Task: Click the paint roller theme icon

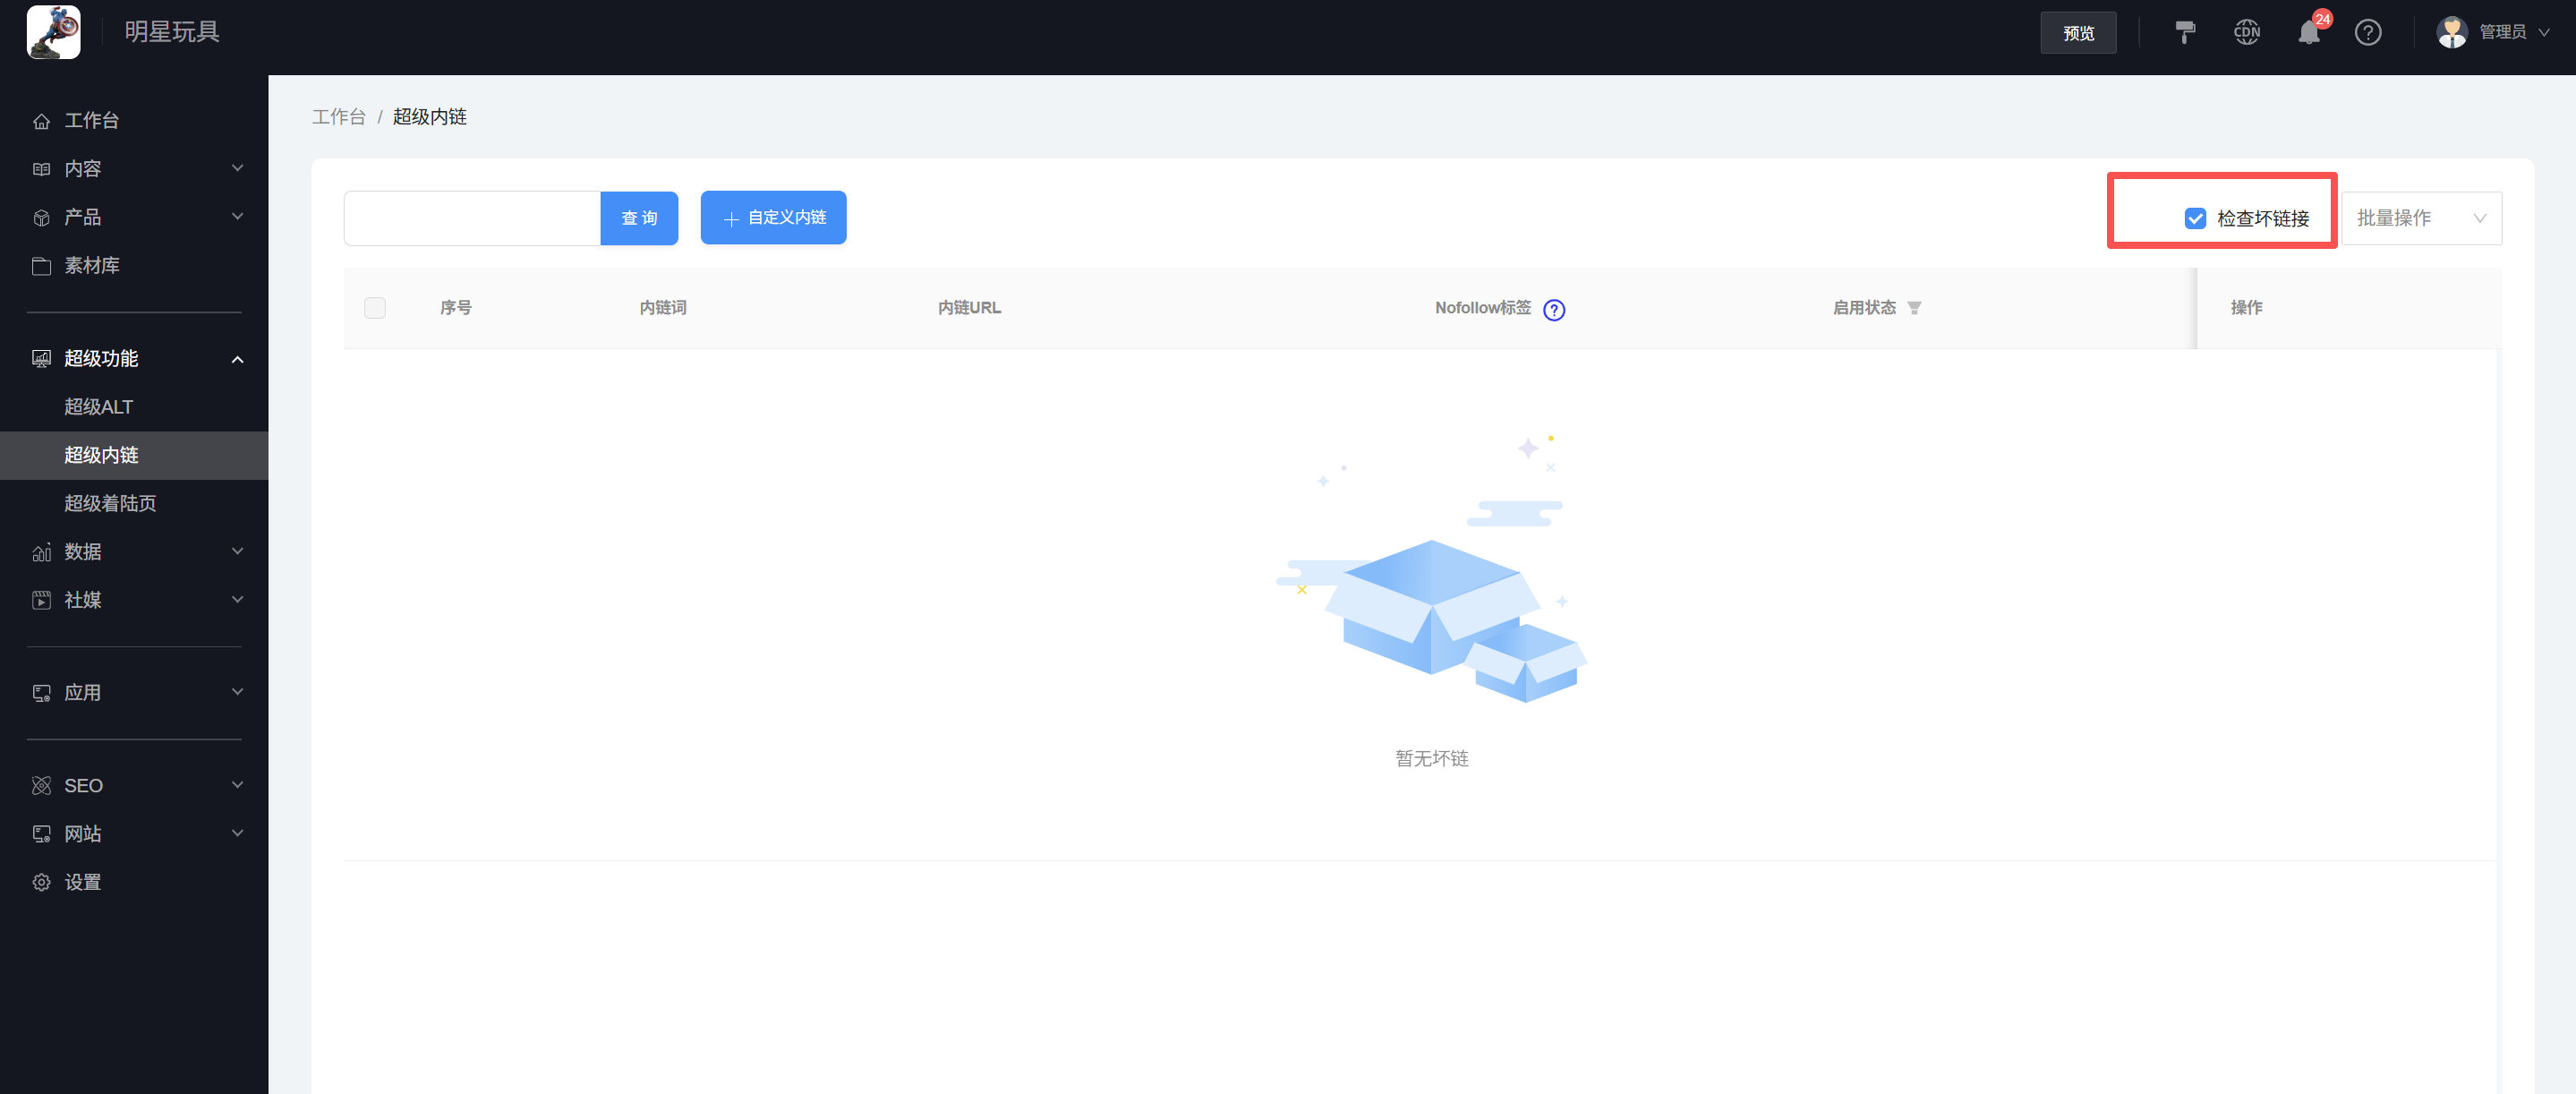Action: click(x=2185, y=33)
